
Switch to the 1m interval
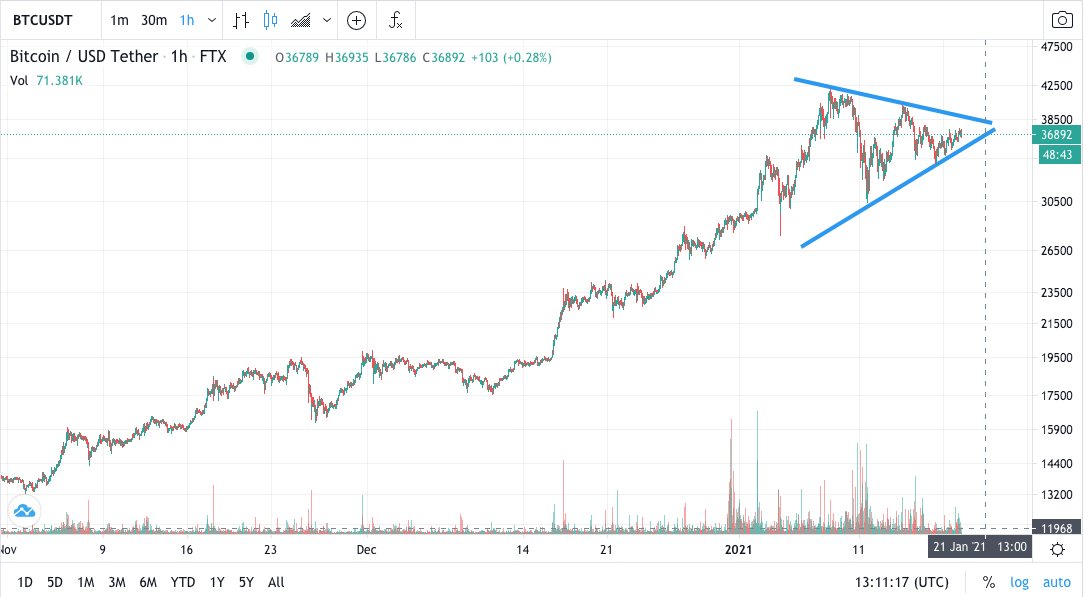(119, 19)
